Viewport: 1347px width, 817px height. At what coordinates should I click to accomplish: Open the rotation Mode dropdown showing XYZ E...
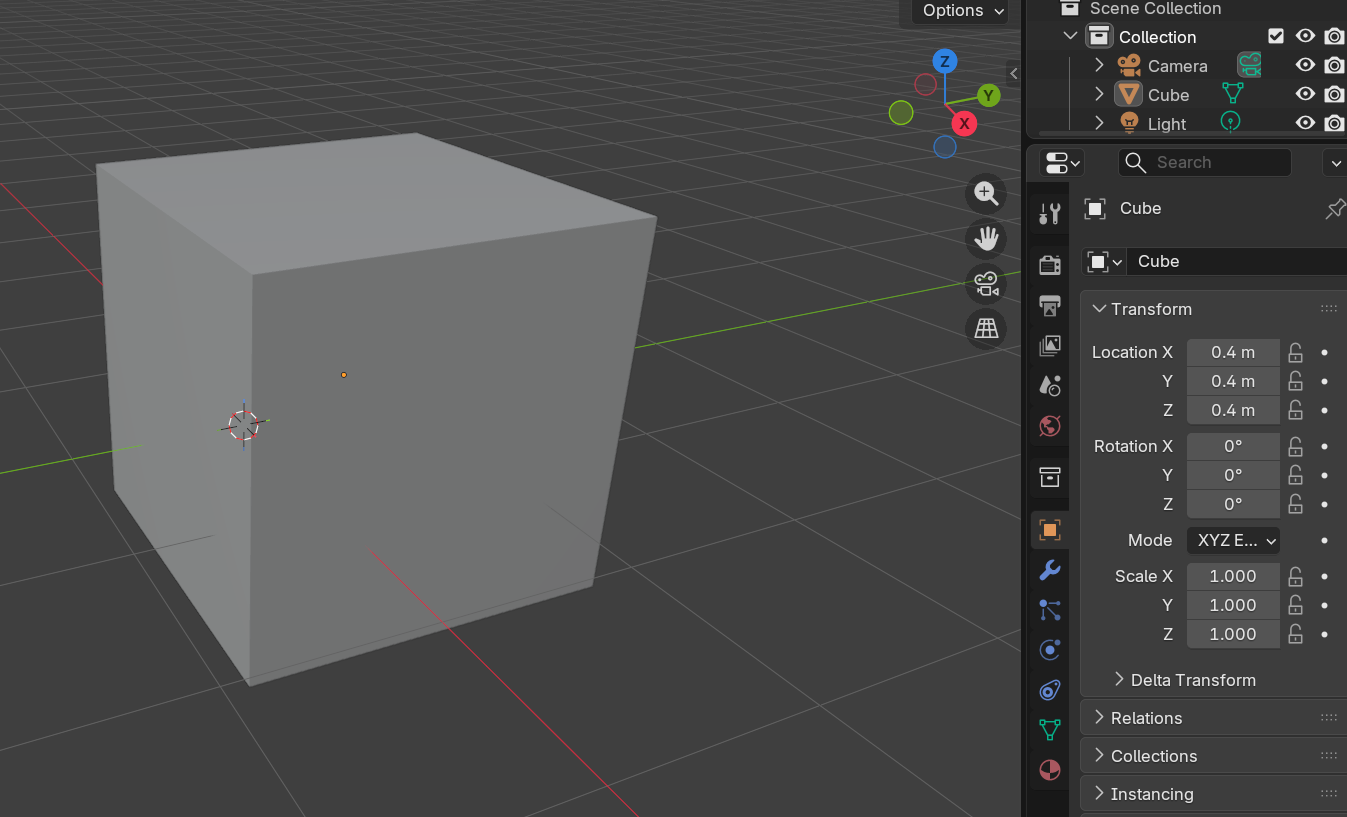point(1233,540)
